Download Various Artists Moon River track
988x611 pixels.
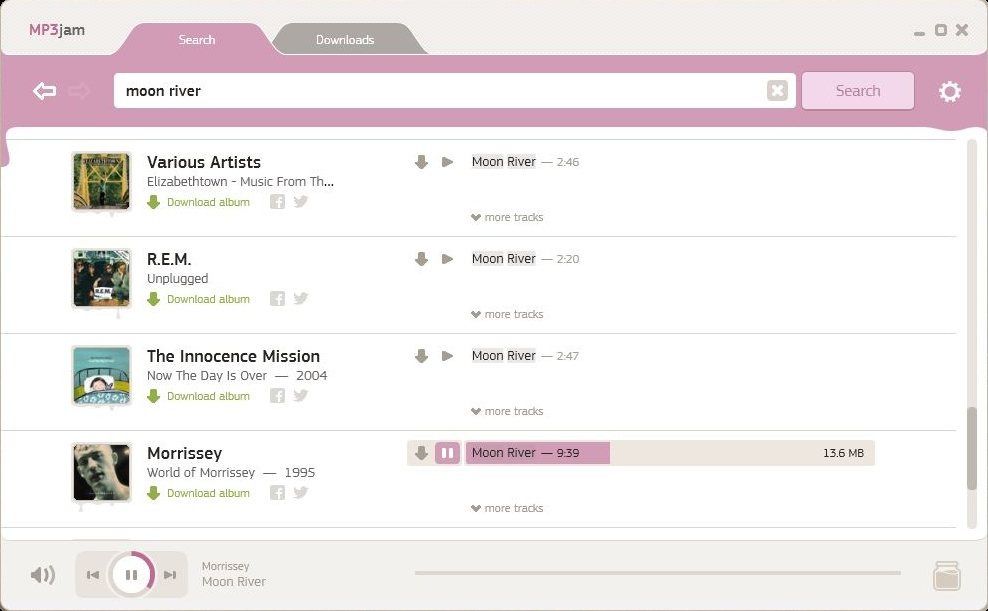tap(422, 162)
